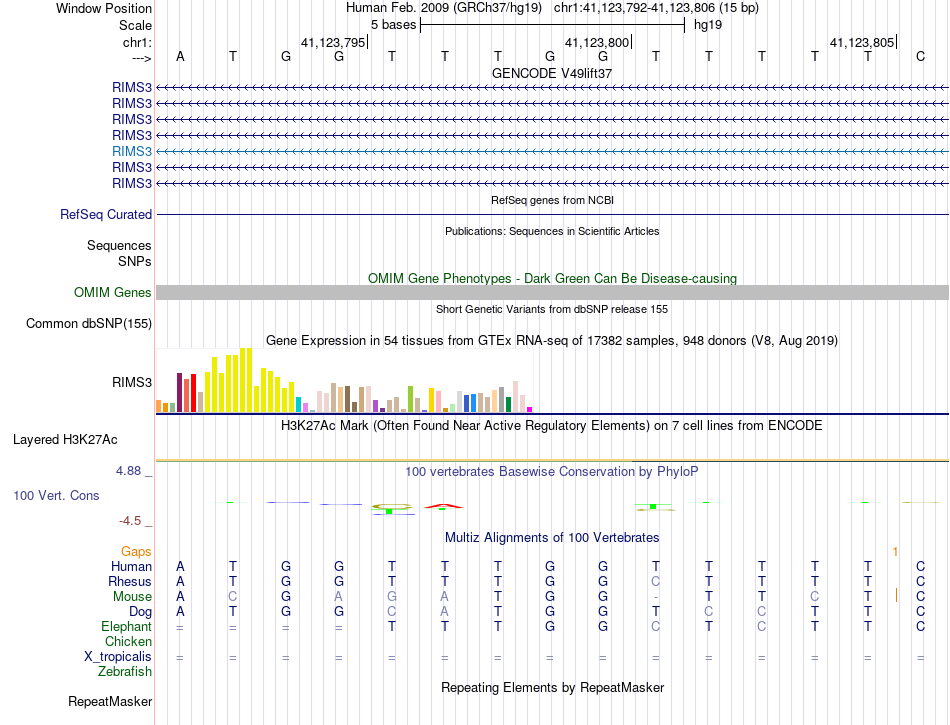
Task: Click the Basewise Conservation by PhyloP title
Action: point(552,471)
